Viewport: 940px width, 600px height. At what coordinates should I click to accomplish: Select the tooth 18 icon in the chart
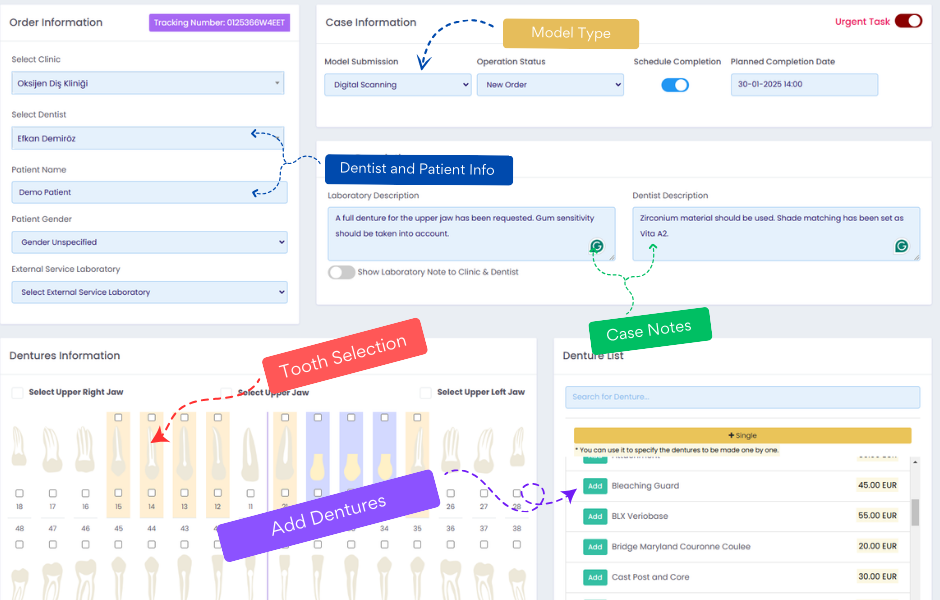pyautogui.click(x=19, y=445)
